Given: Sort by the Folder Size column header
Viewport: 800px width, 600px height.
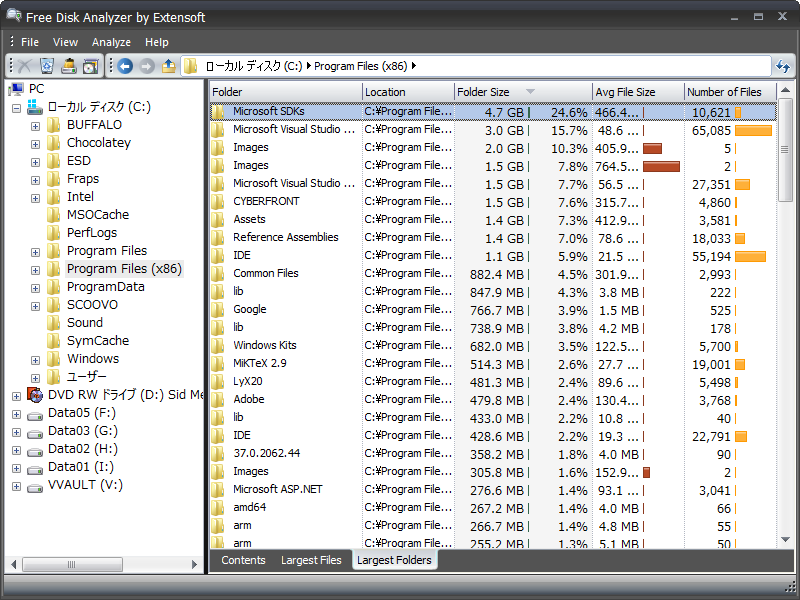Looking at the screenshot, I should 523,92.
